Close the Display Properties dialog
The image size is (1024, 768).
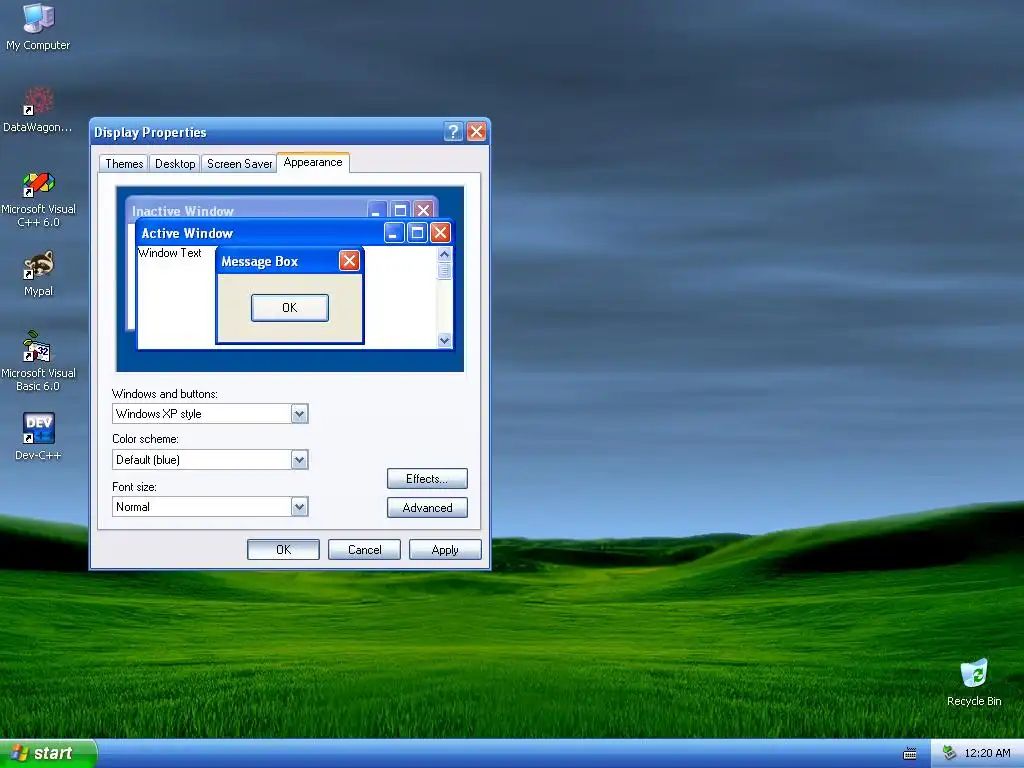point(477,132)
